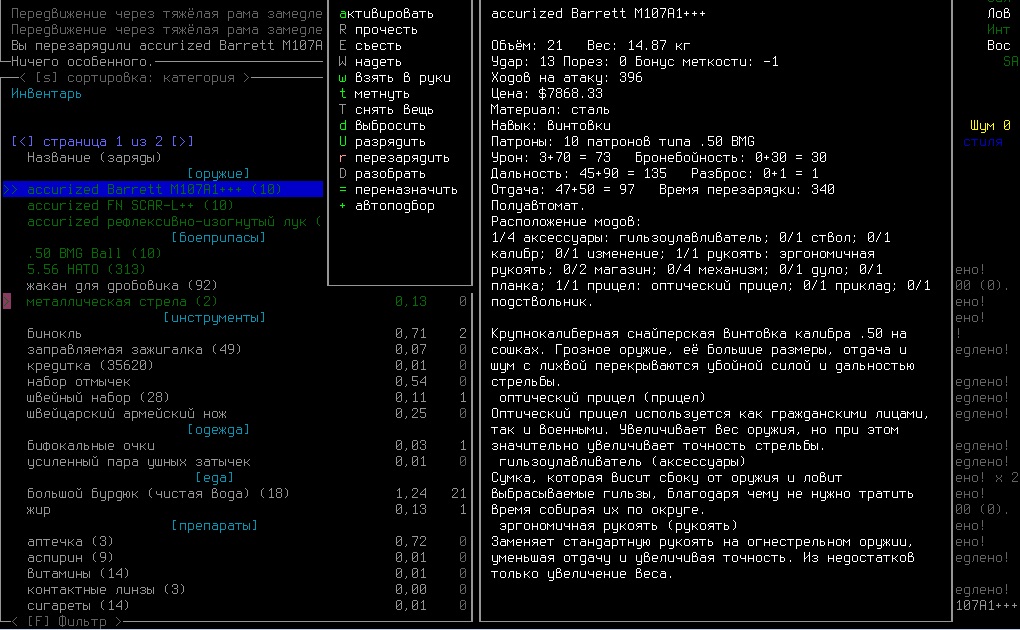Select accurized FN SCAR-L++ (10) item

coord(130,206)
